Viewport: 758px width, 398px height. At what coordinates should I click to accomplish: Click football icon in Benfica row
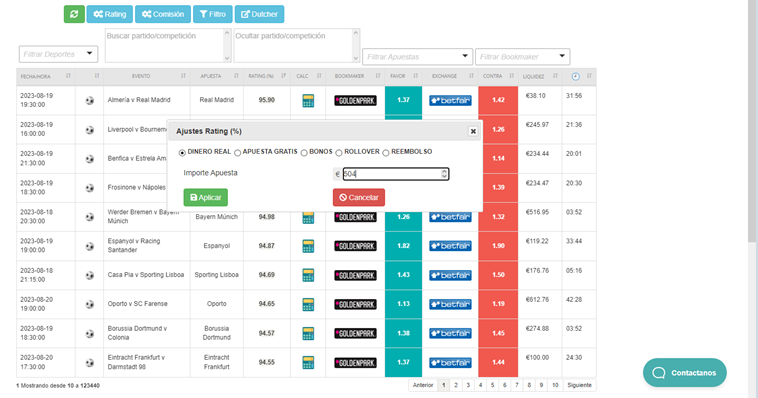[x=89, y=159]
